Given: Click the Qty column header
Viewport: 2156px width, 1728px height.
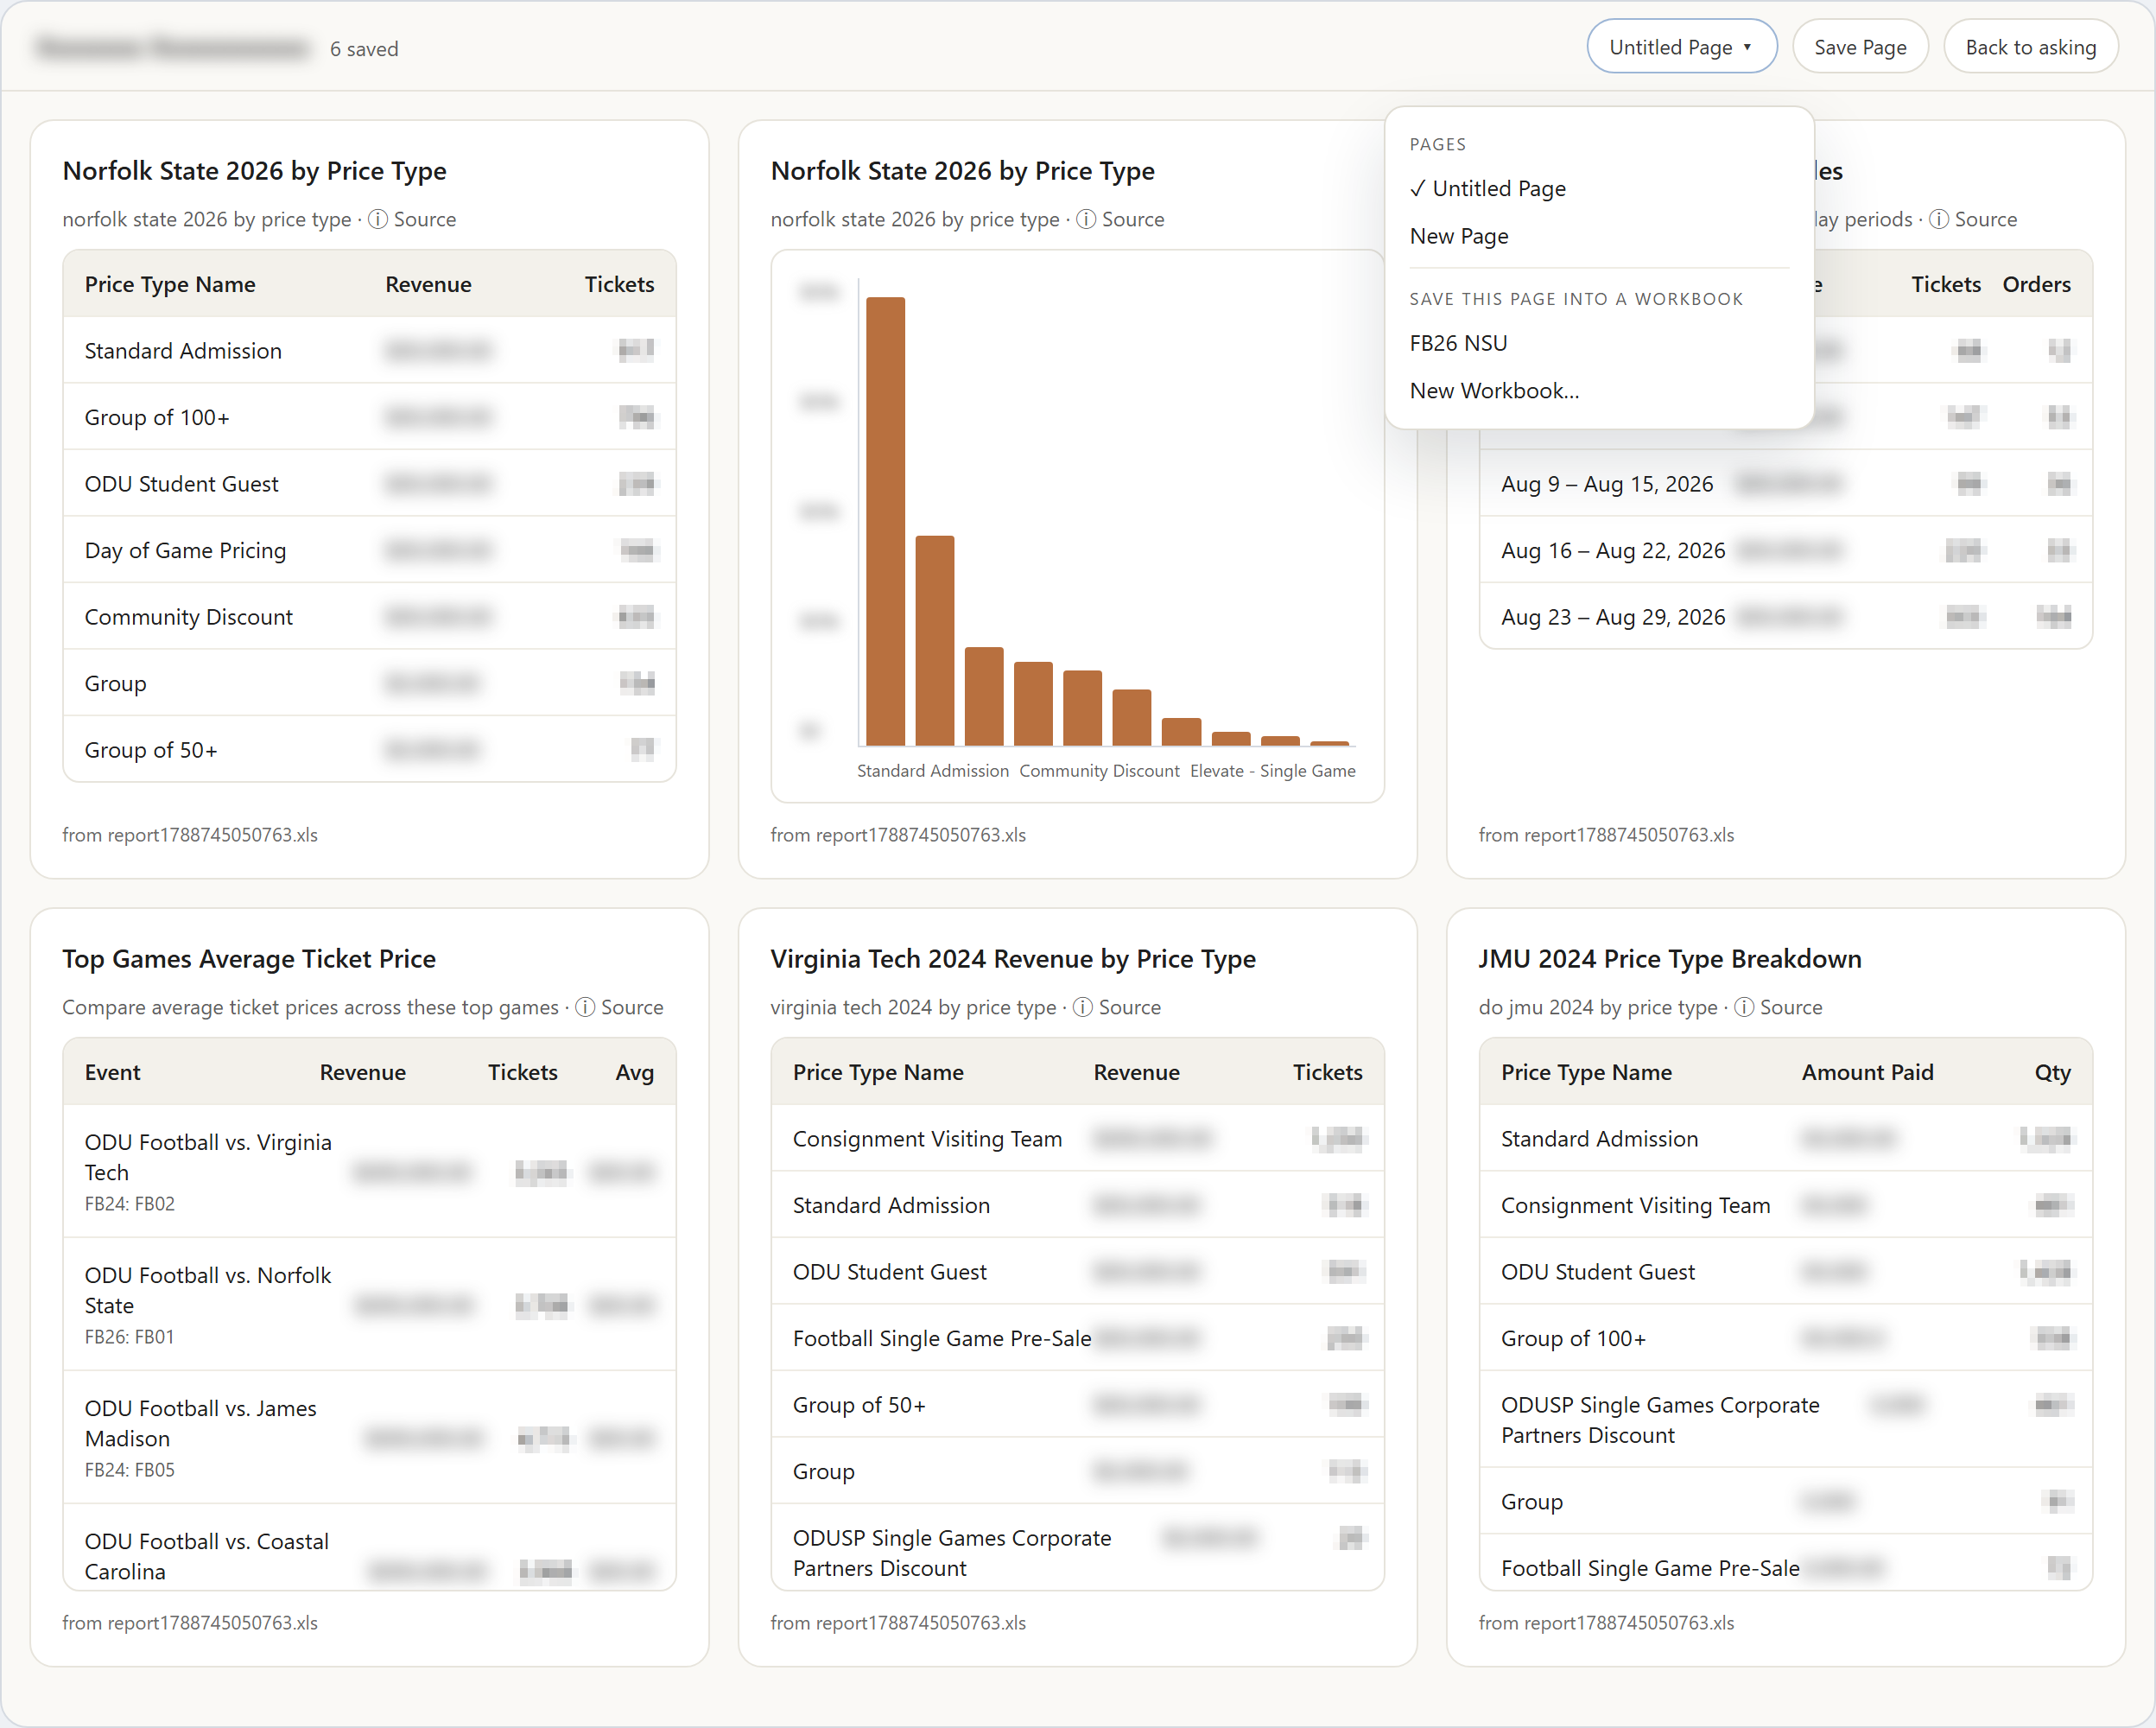Looking at the screenshot, I should pos(2052,1073).
